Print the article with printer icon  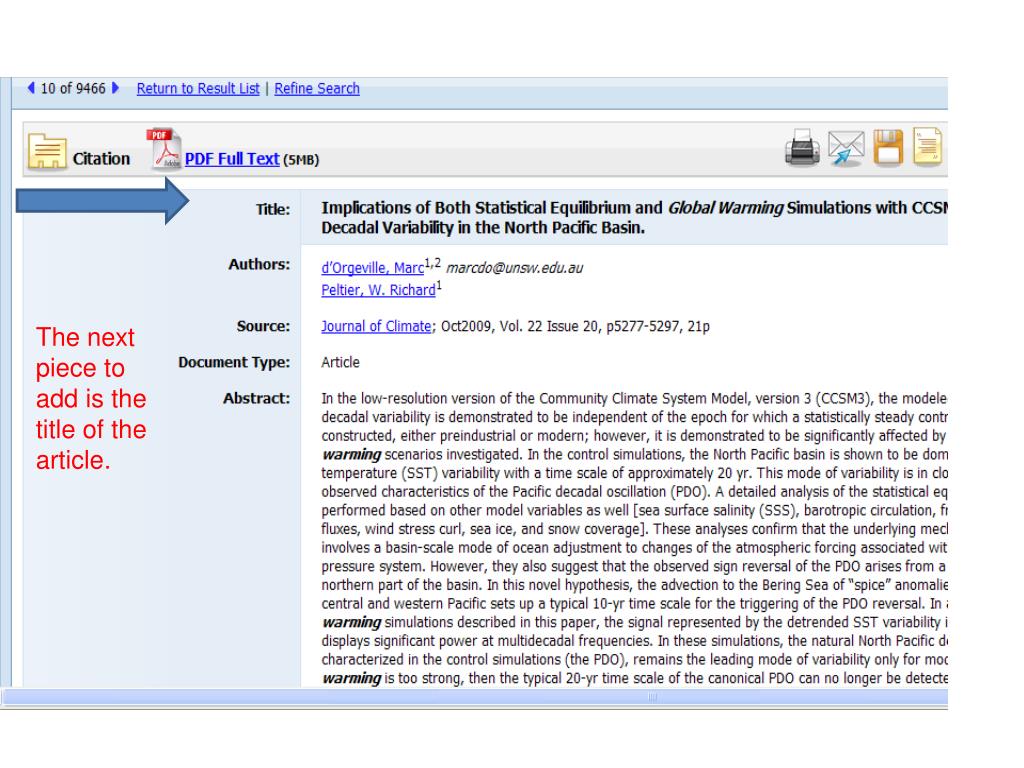pos(802,148)
